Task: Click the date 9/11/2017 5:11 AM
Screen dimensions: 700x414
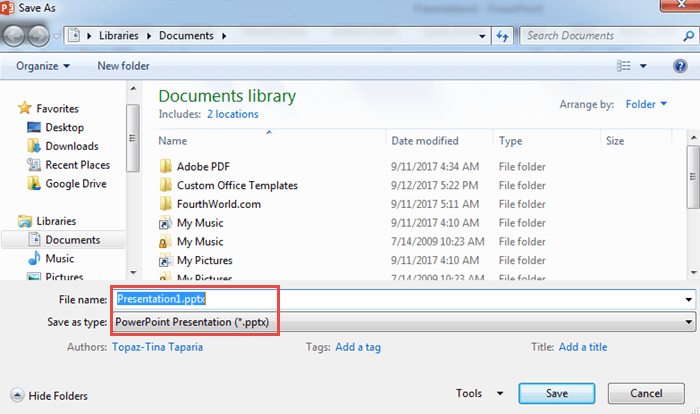Action: (435, 204)
